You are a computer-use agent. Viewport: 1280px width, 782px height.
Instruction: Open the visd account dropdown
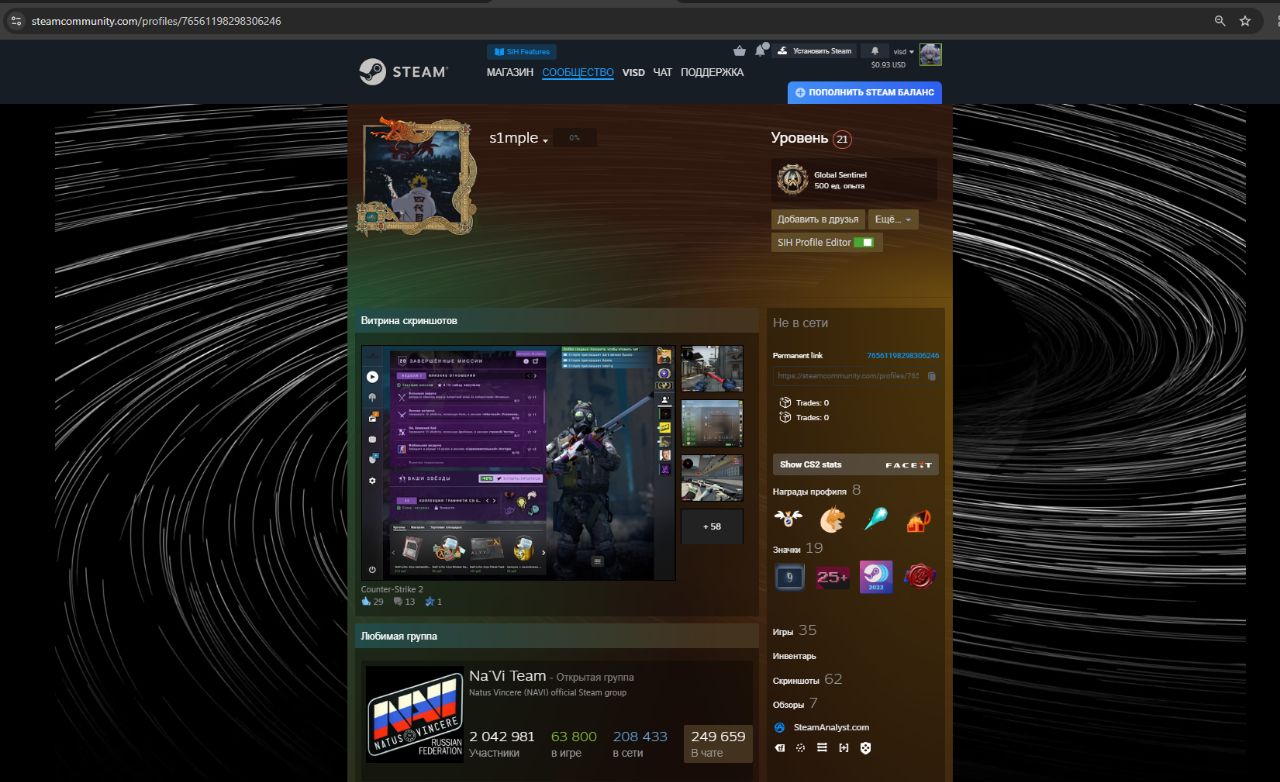click(x=903, y=51)
